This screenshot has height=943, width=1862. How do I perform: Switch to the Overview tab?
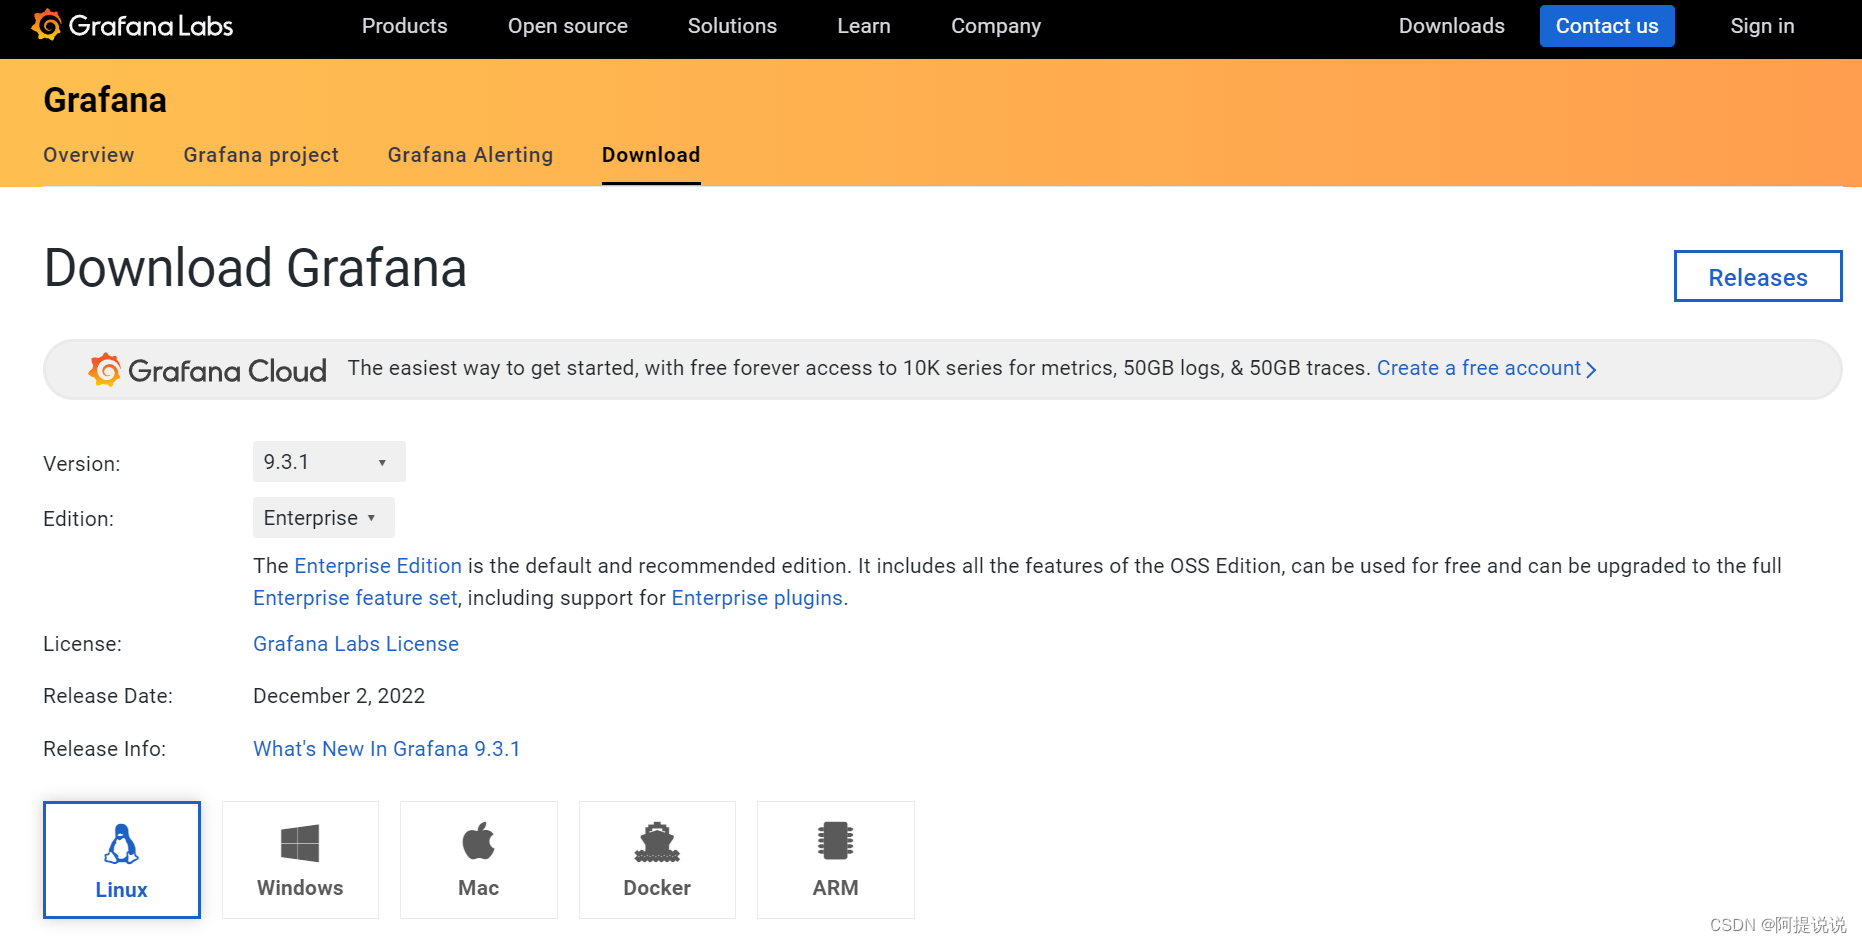pos(89,155)
